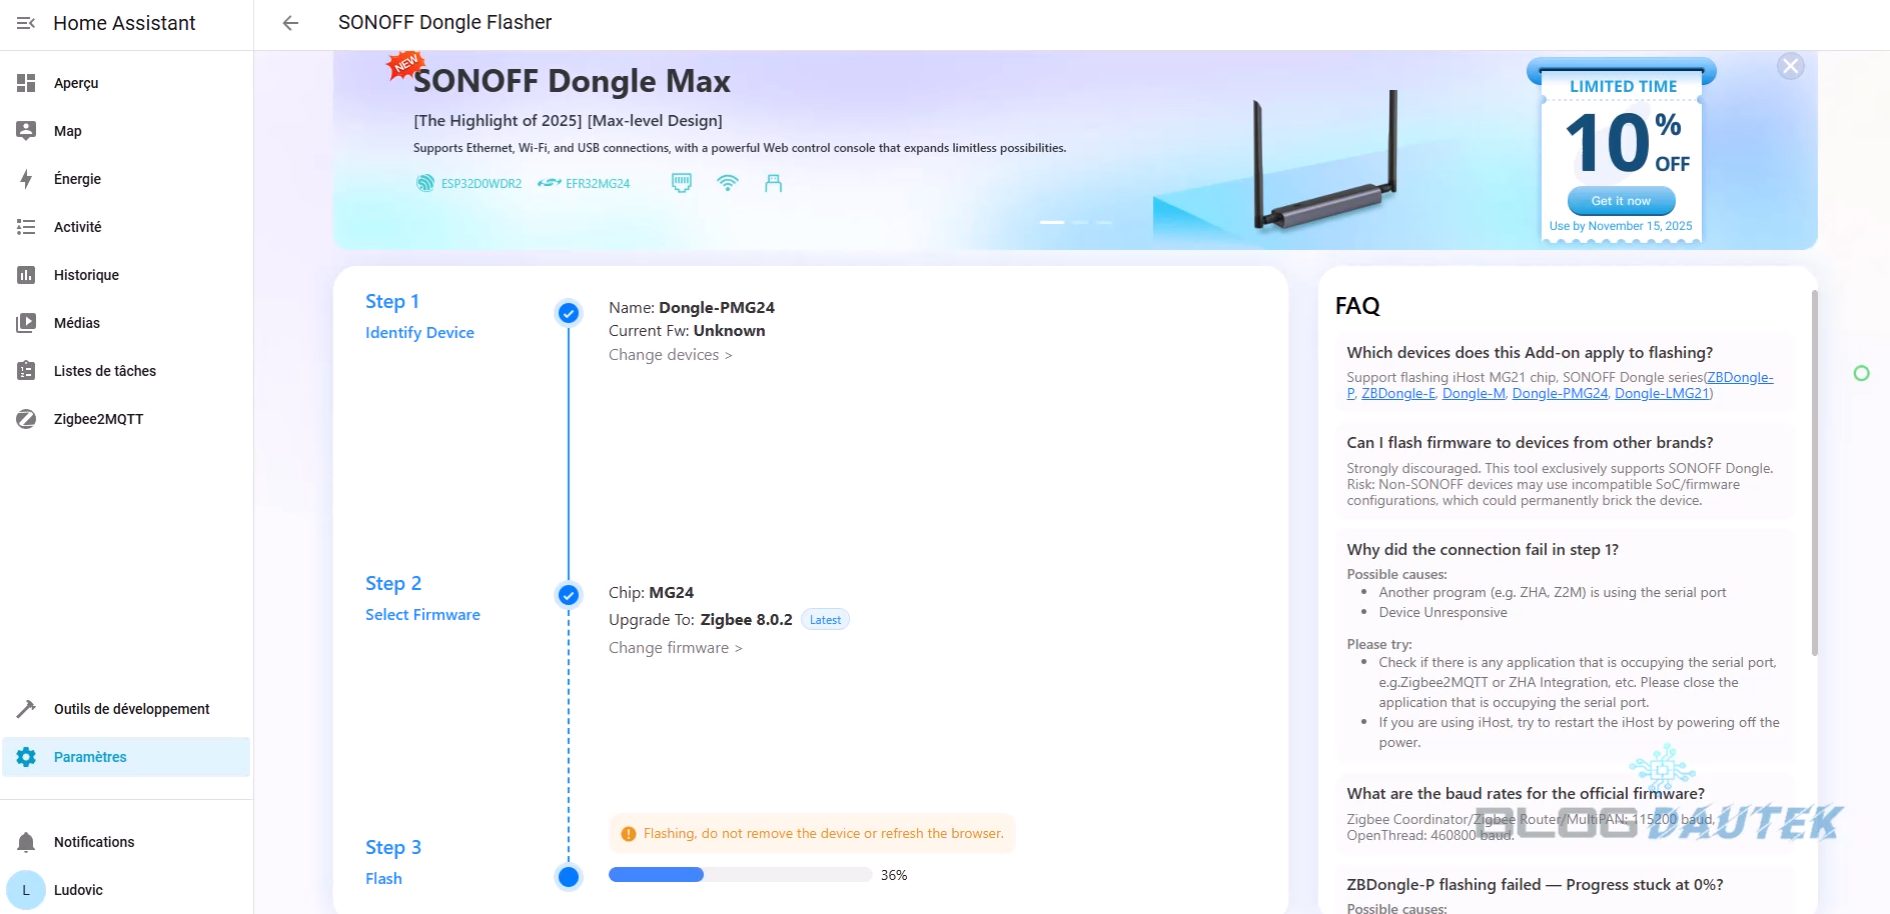Expand Change firmware option
Image resolution: width=1890 pixels, height=914 pixels.
point(675,648)
